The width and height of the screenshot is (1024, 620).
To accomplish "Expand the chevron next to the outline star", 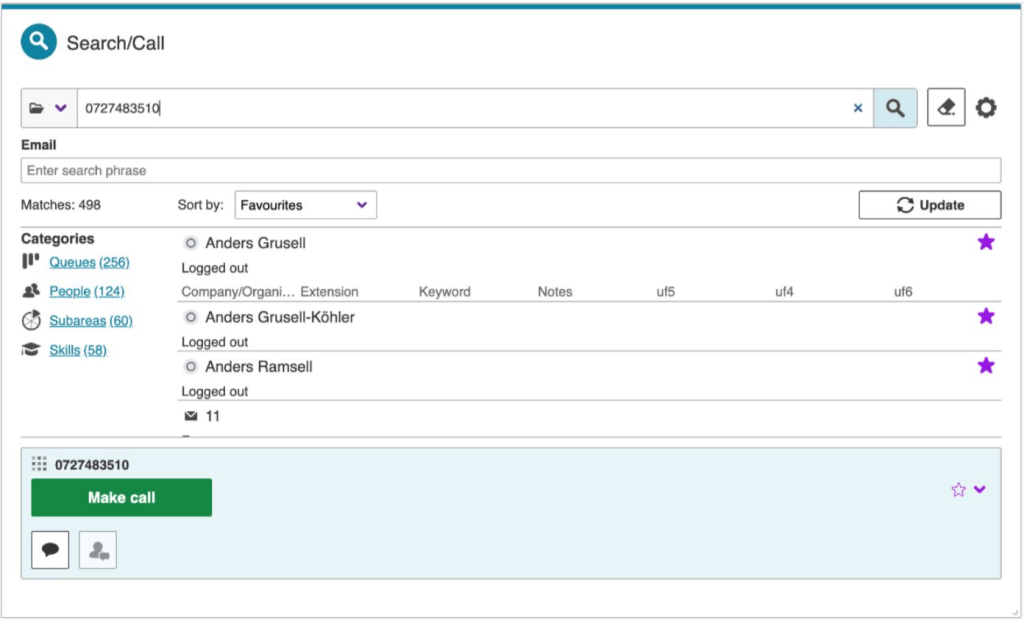I will click(980, 489).
